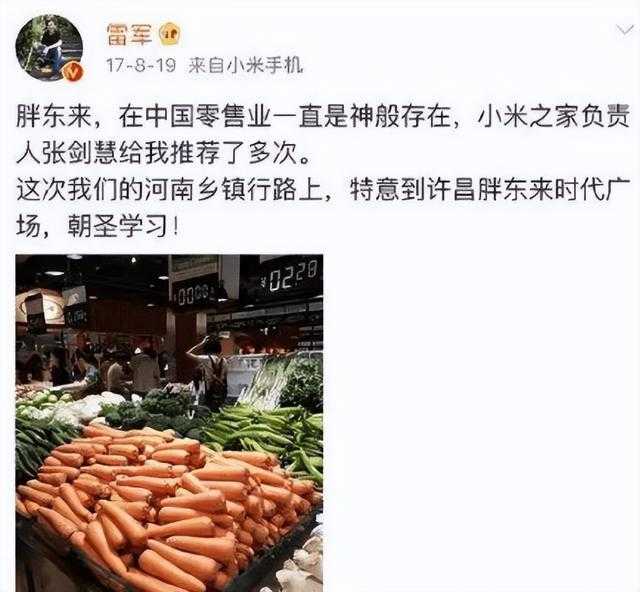640x592 pixels.
Task: Click the 河南乡镇行 phrase in the post
Action: pos(207,190)
